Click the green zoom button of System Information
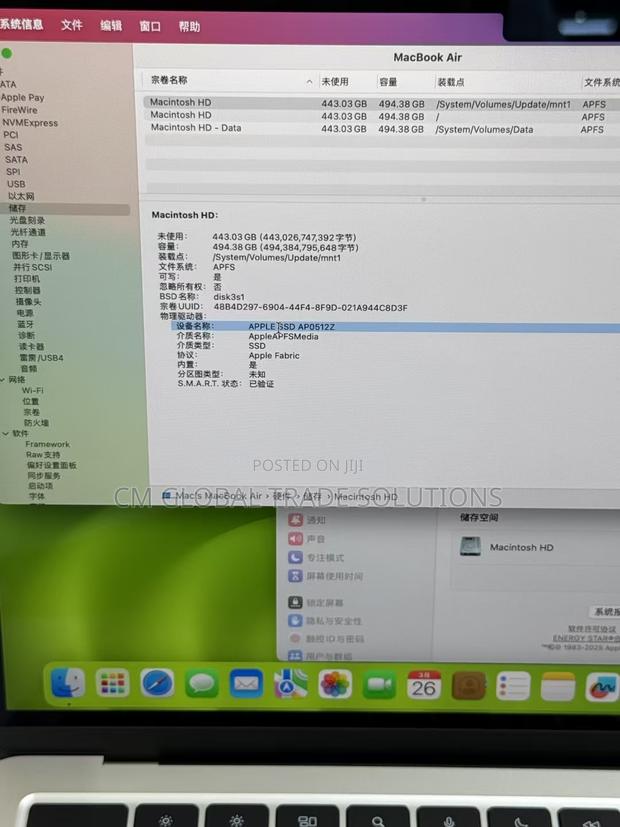Viewport: 620px width, 827px height. coord(7,53)
